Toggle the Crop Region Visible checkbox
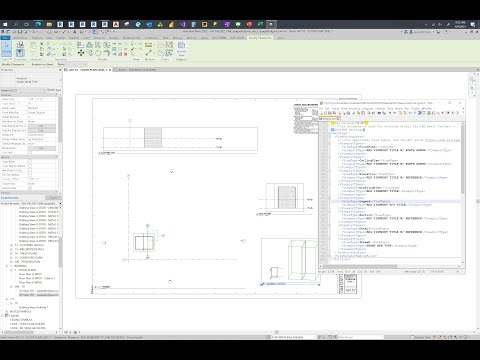The image size is (480, 360). pyautogui.click(x=30, y=166)
